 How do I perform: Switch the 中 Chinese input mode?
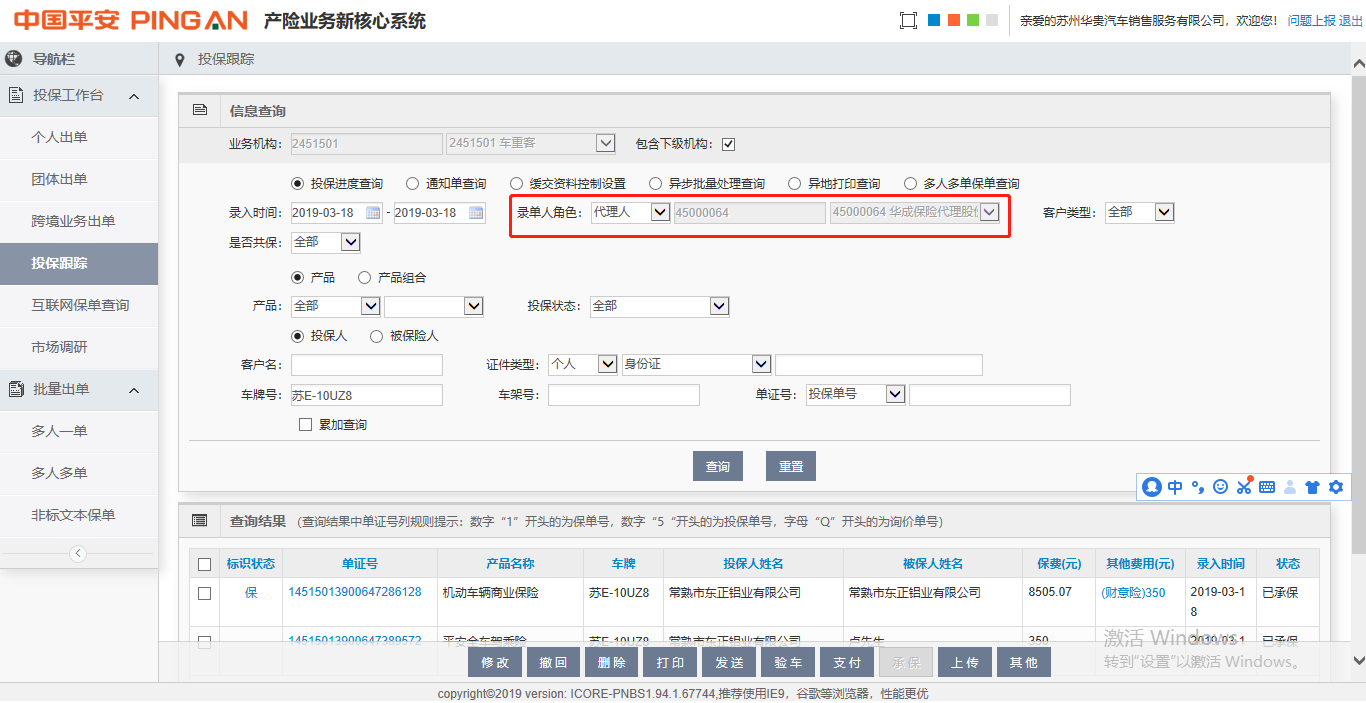pyautogui.click(x=1175, y=487)
